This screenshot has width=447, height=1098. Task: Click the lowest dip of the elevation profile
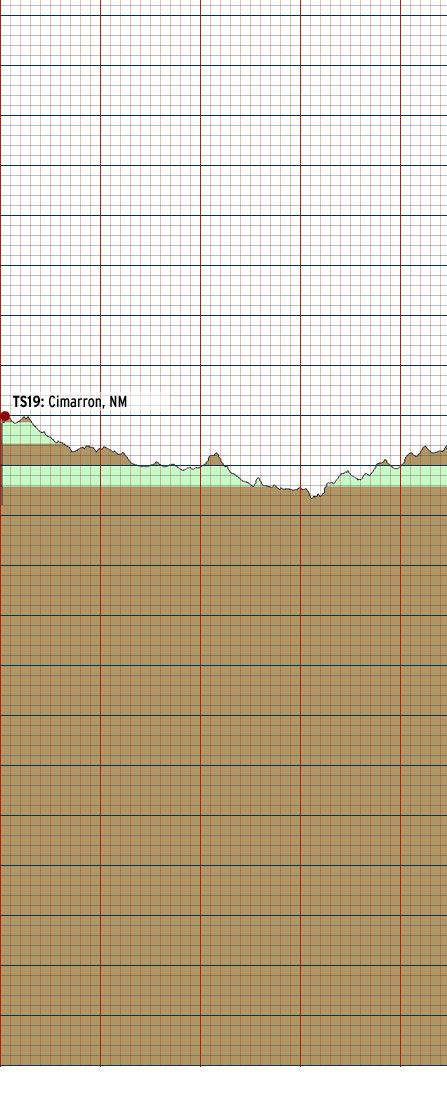coord(312,496)
